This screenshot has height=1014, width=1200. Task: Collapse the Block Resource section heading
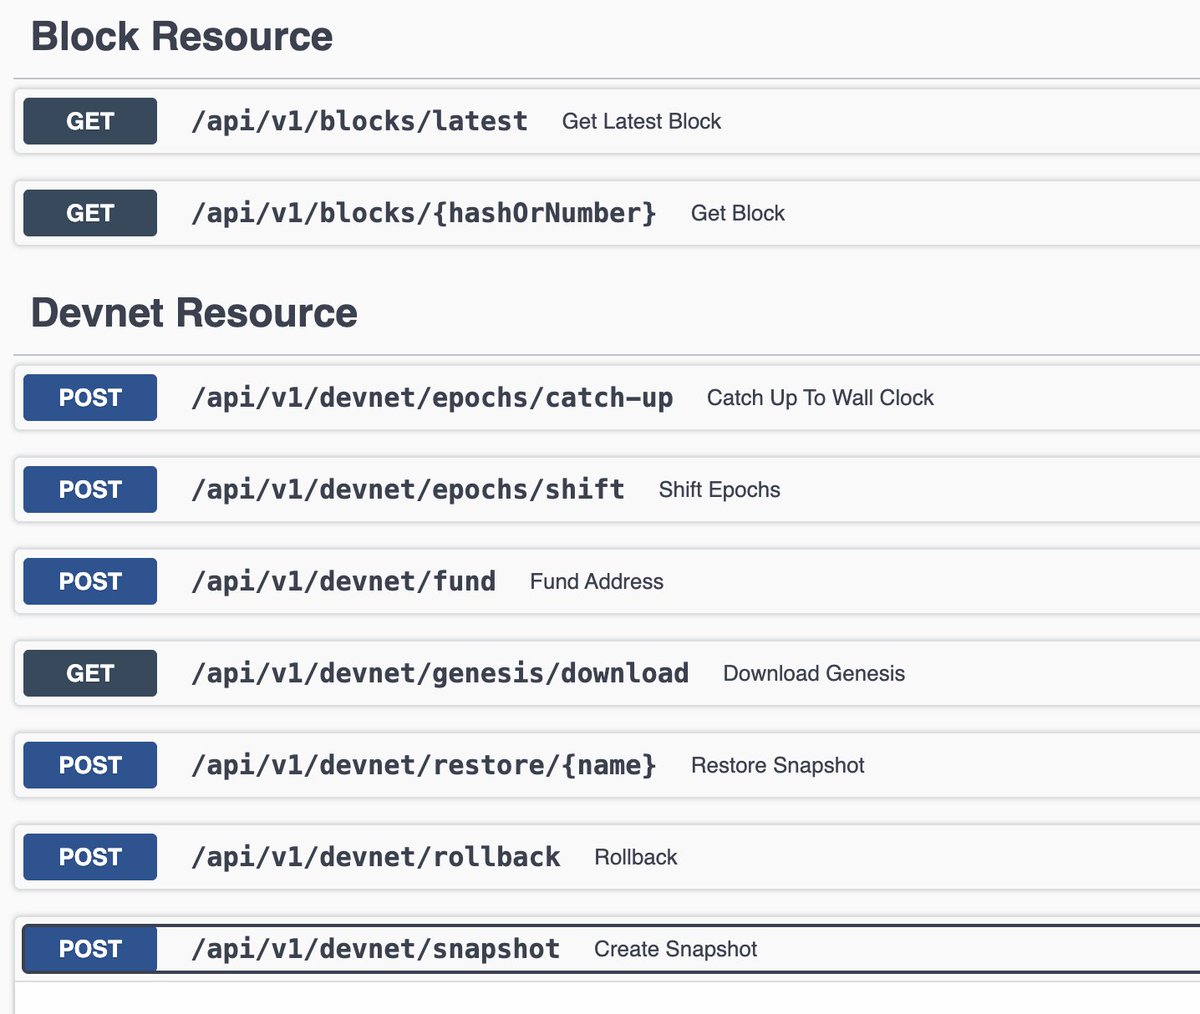point(182,36)
